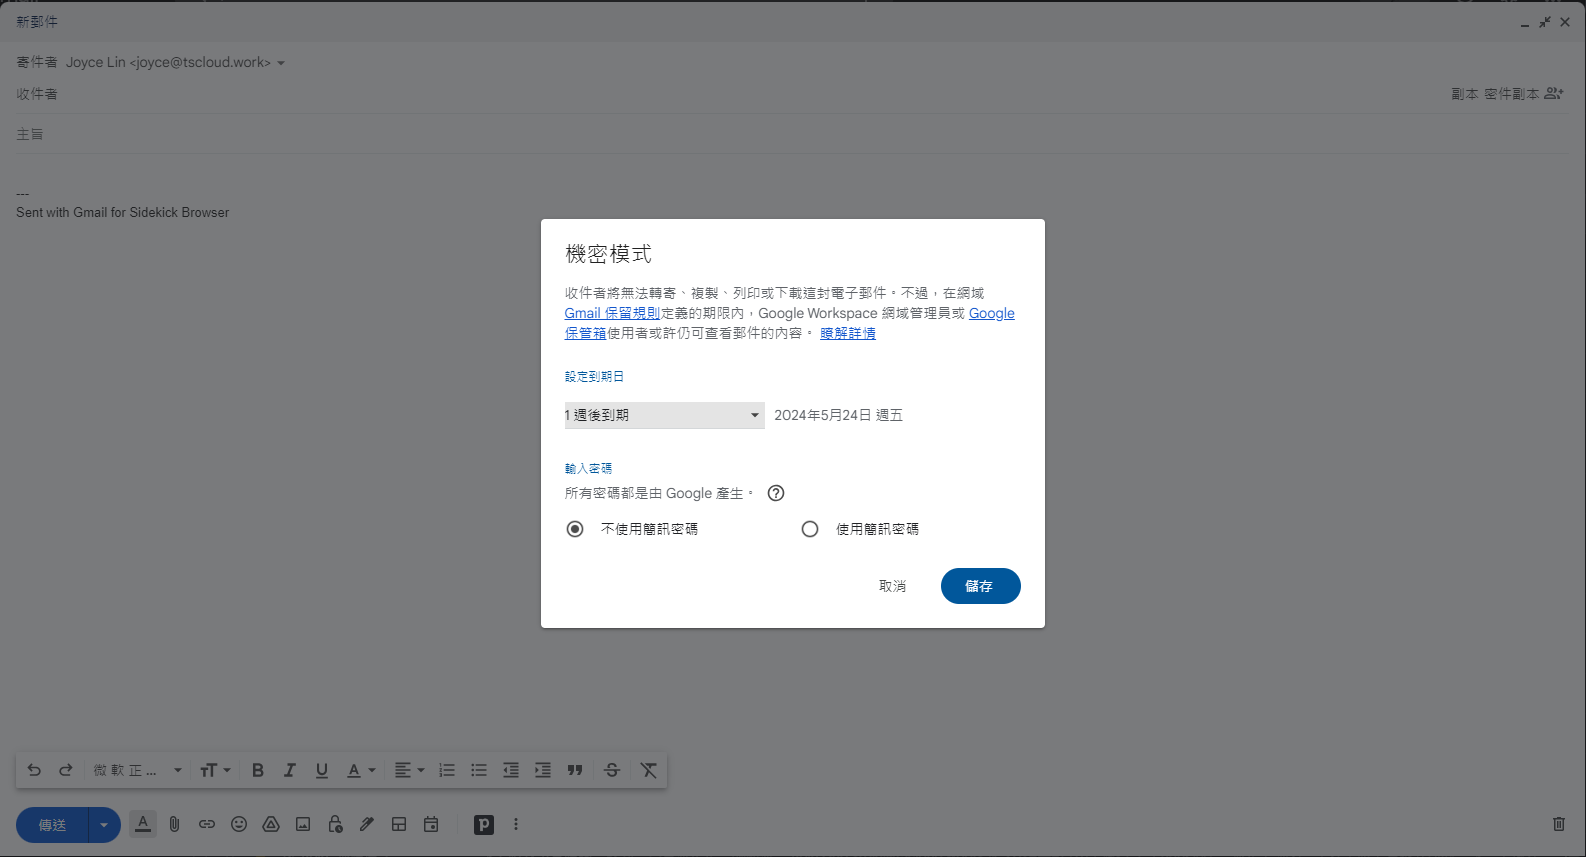Click the 傳送 send button
The image size is (1586, 857).
[52, 825]
